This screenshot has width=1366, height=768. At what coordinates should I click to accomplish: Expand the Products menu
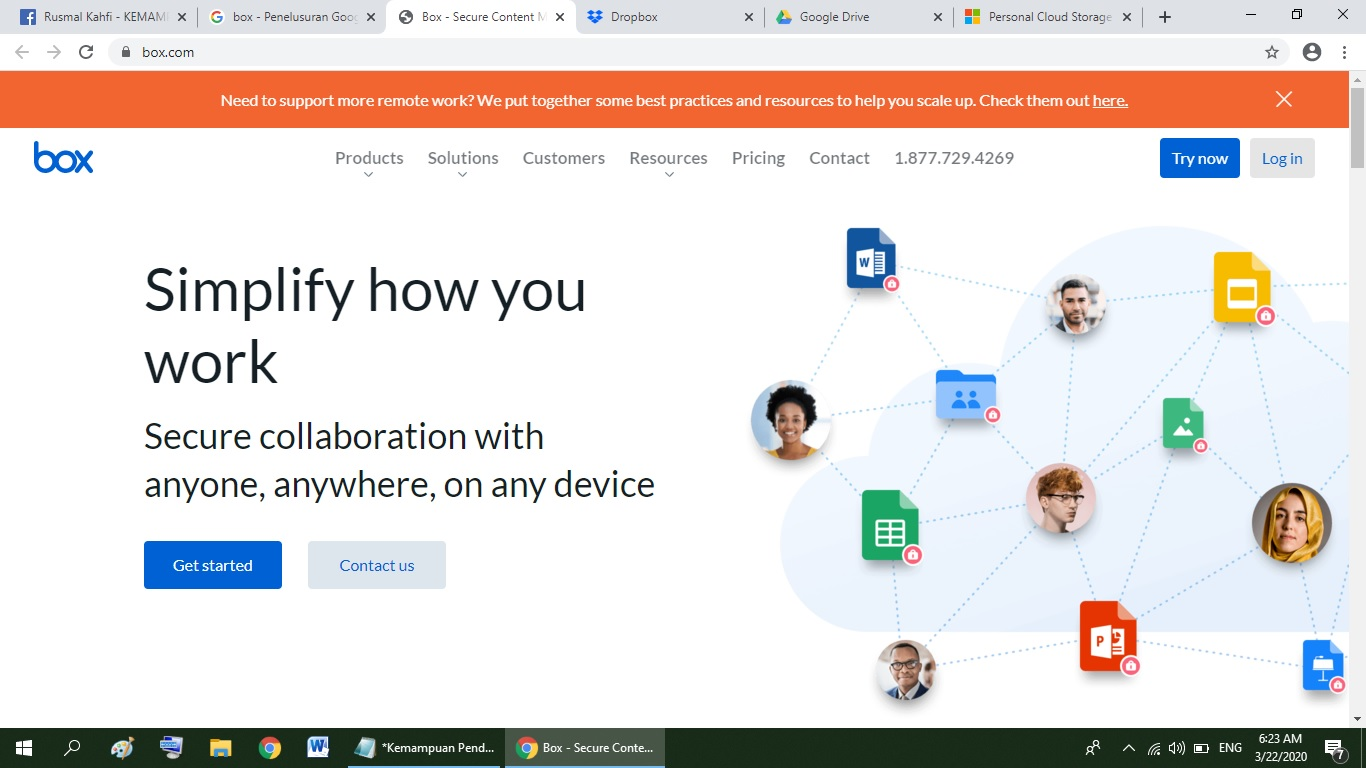coord(369,163)
